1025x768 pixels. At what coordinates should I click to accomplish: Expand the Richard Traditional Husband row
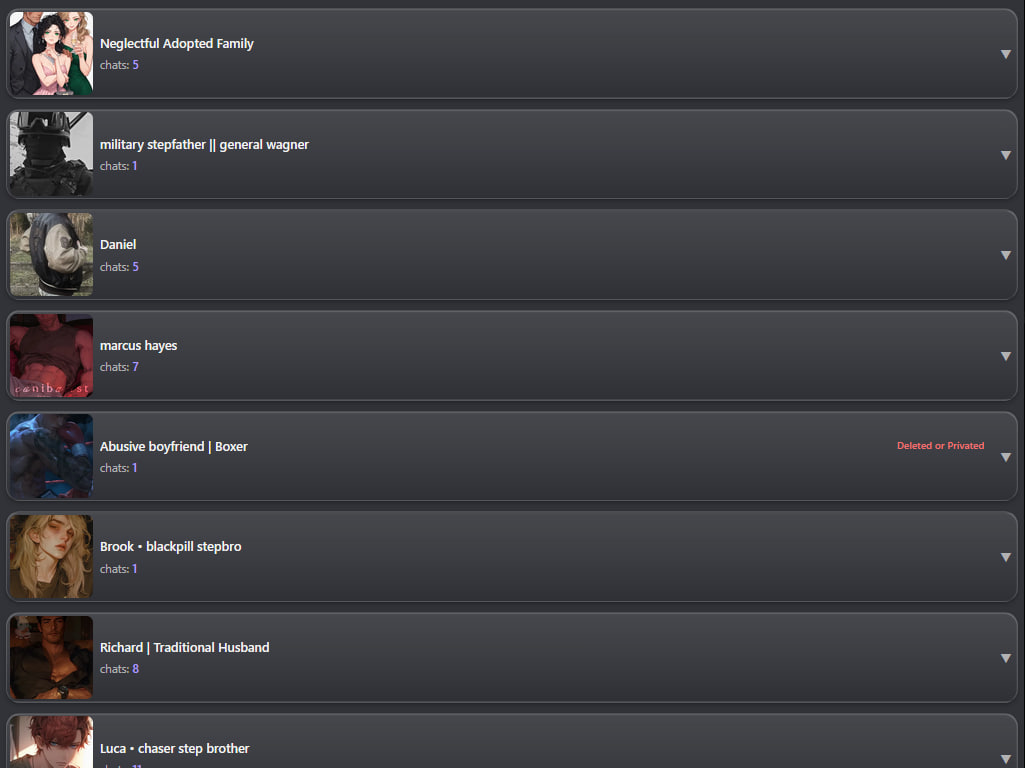tap(1005, 658)
